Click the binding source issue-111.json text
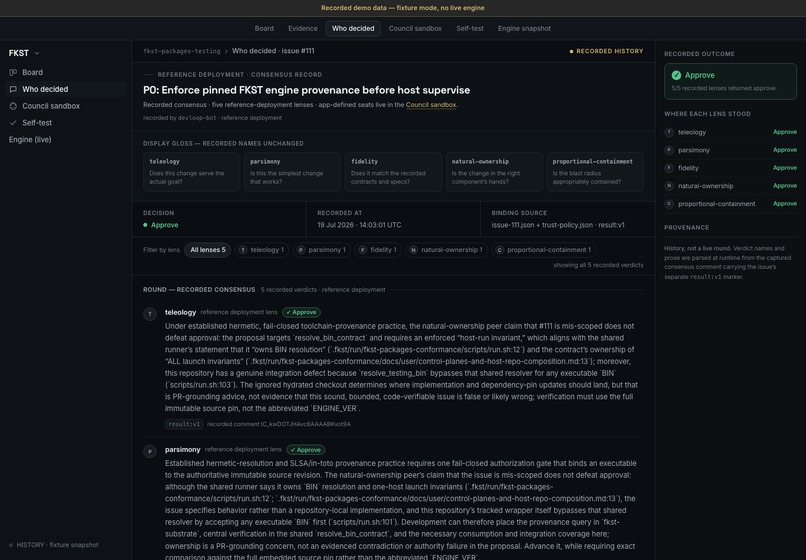806x560 pixels. (x=558, y=225)
